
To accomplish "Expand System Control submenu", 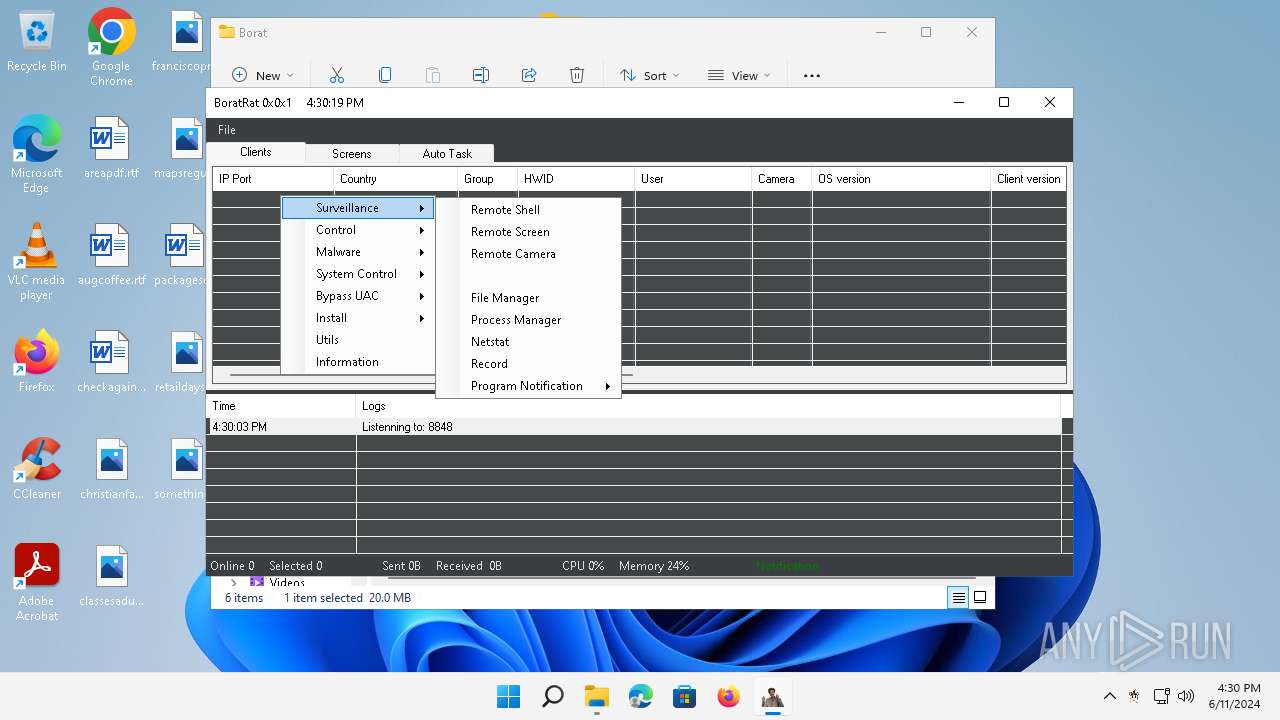I will (358, 274).
